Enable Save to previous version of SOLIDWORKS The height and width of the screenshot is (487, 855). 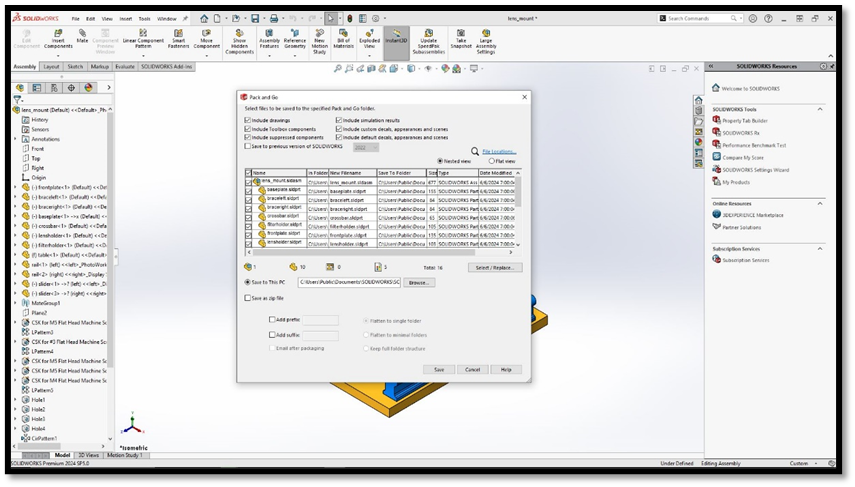pyautogui.click(x=248, y=146)
